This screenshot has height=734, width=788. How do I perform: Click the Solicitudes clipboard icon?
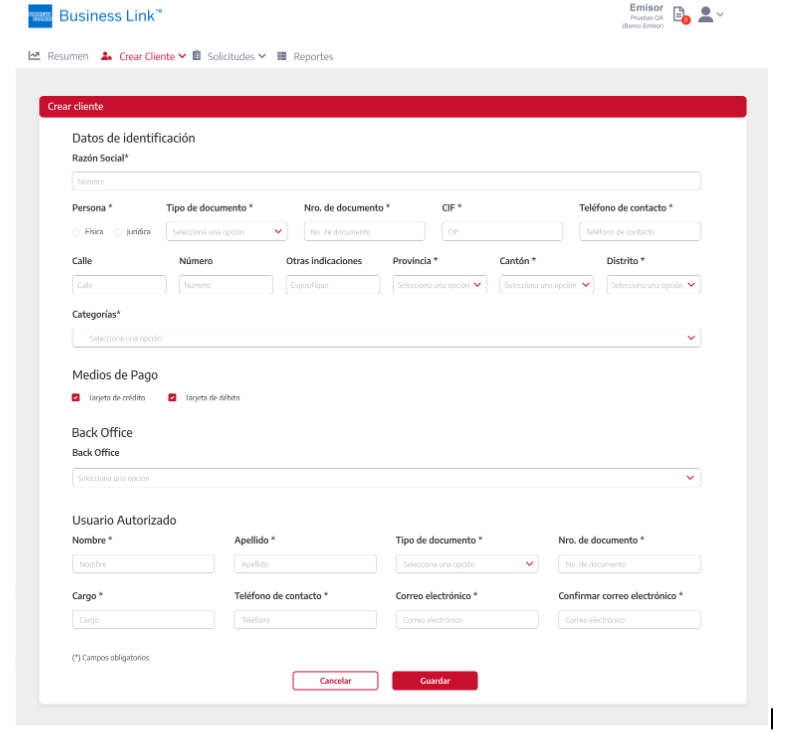coord(197,56)
